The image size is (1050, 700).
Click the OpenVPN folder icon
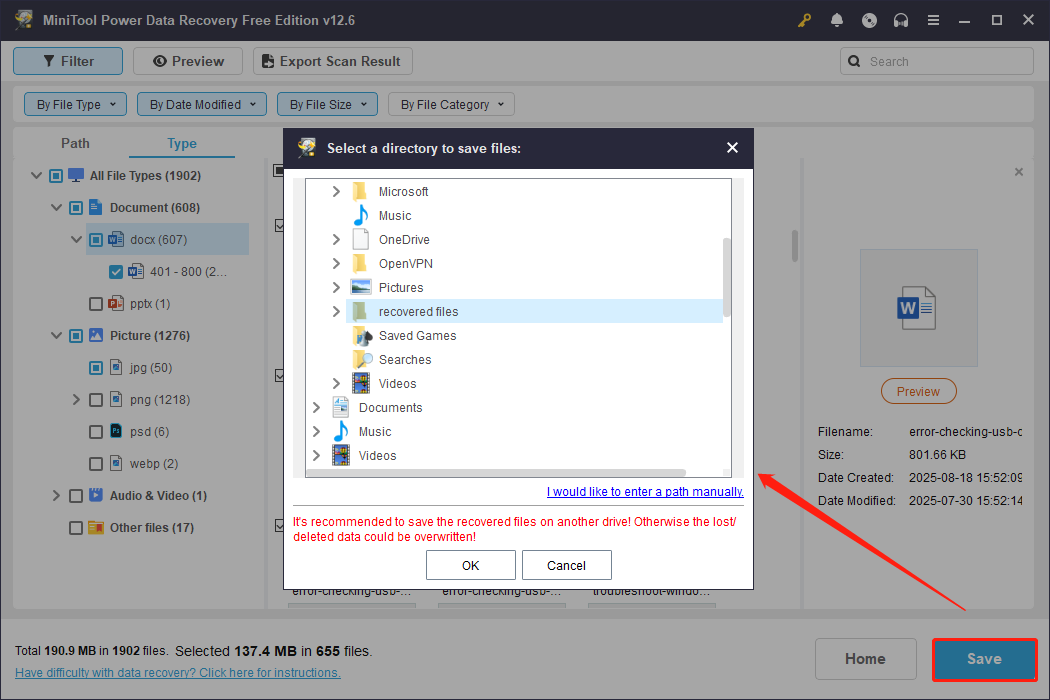click(360, 263)
